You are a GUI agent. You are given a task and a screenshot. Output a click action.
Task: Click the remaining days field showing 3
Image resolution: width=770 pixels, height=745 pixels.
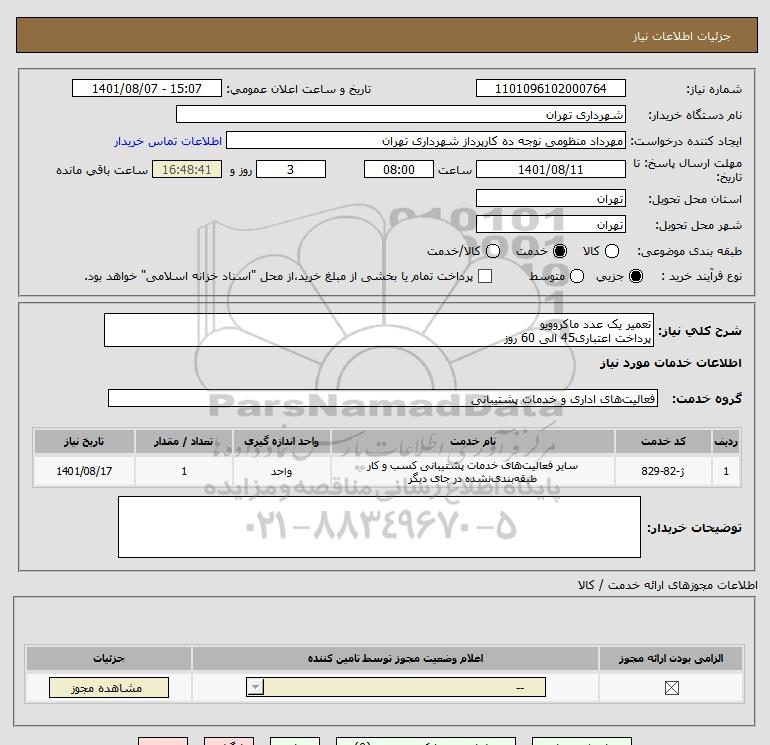pos(291,169)
